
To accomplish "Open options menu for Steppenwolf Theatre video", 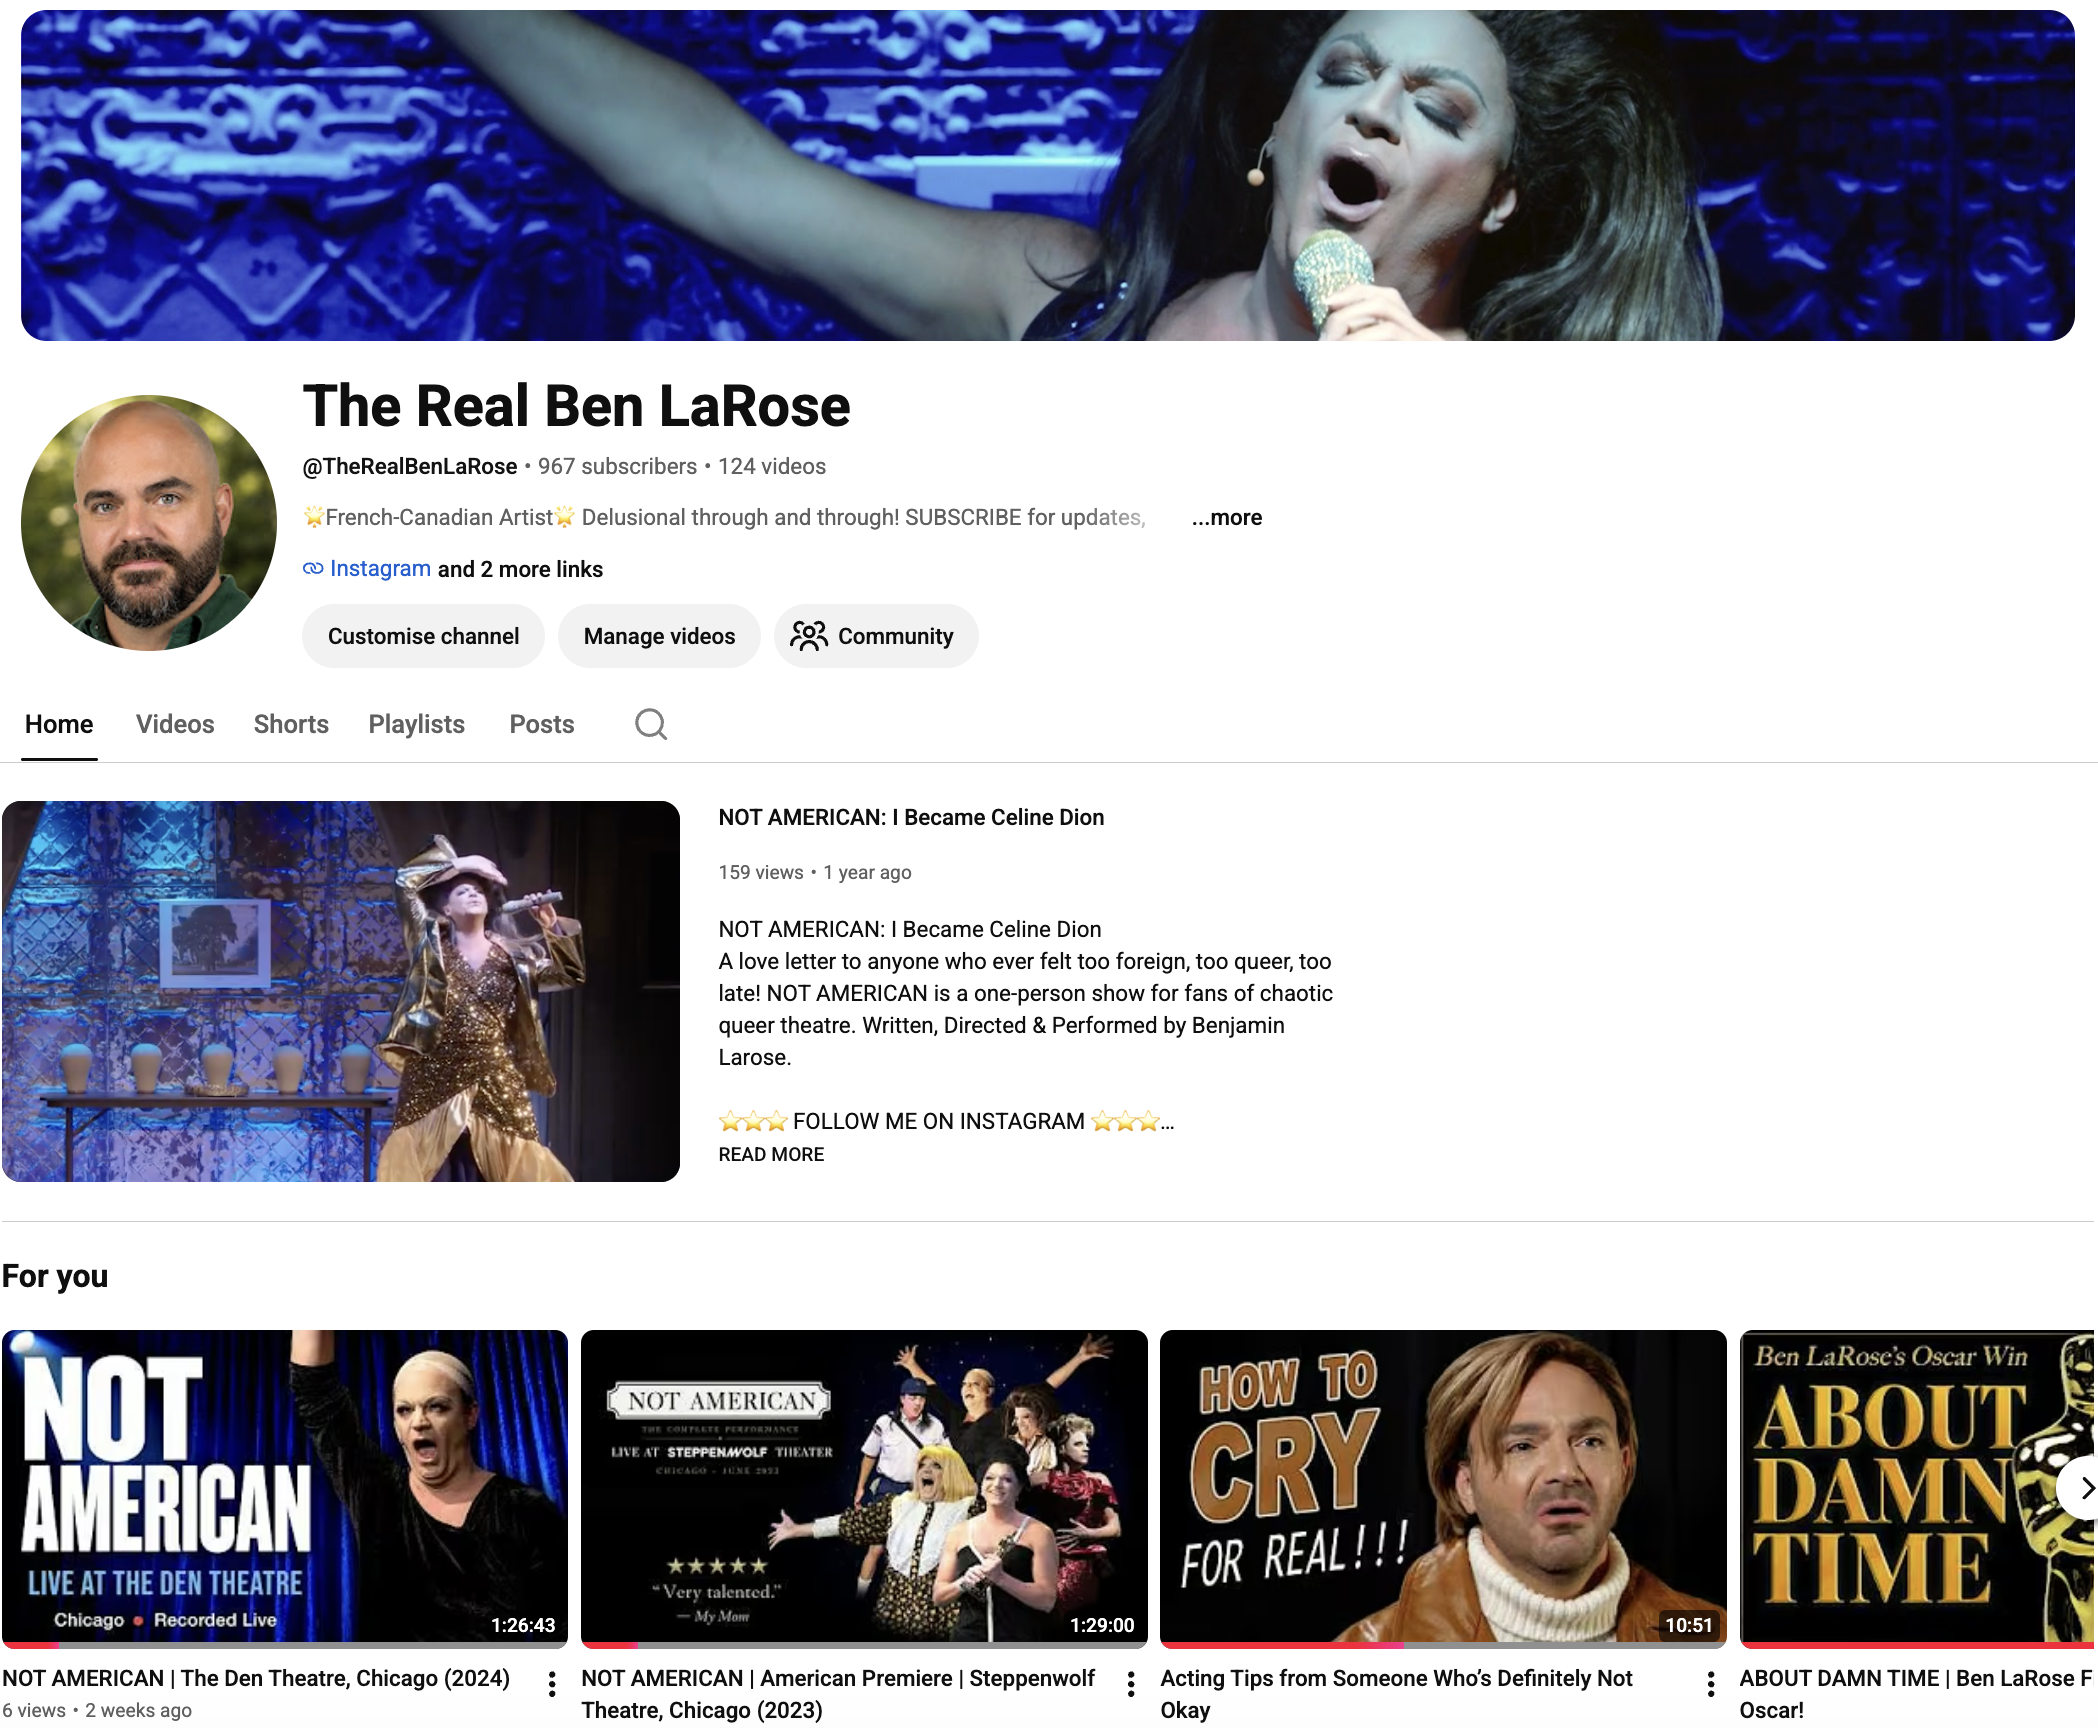I will 1131,1684.
